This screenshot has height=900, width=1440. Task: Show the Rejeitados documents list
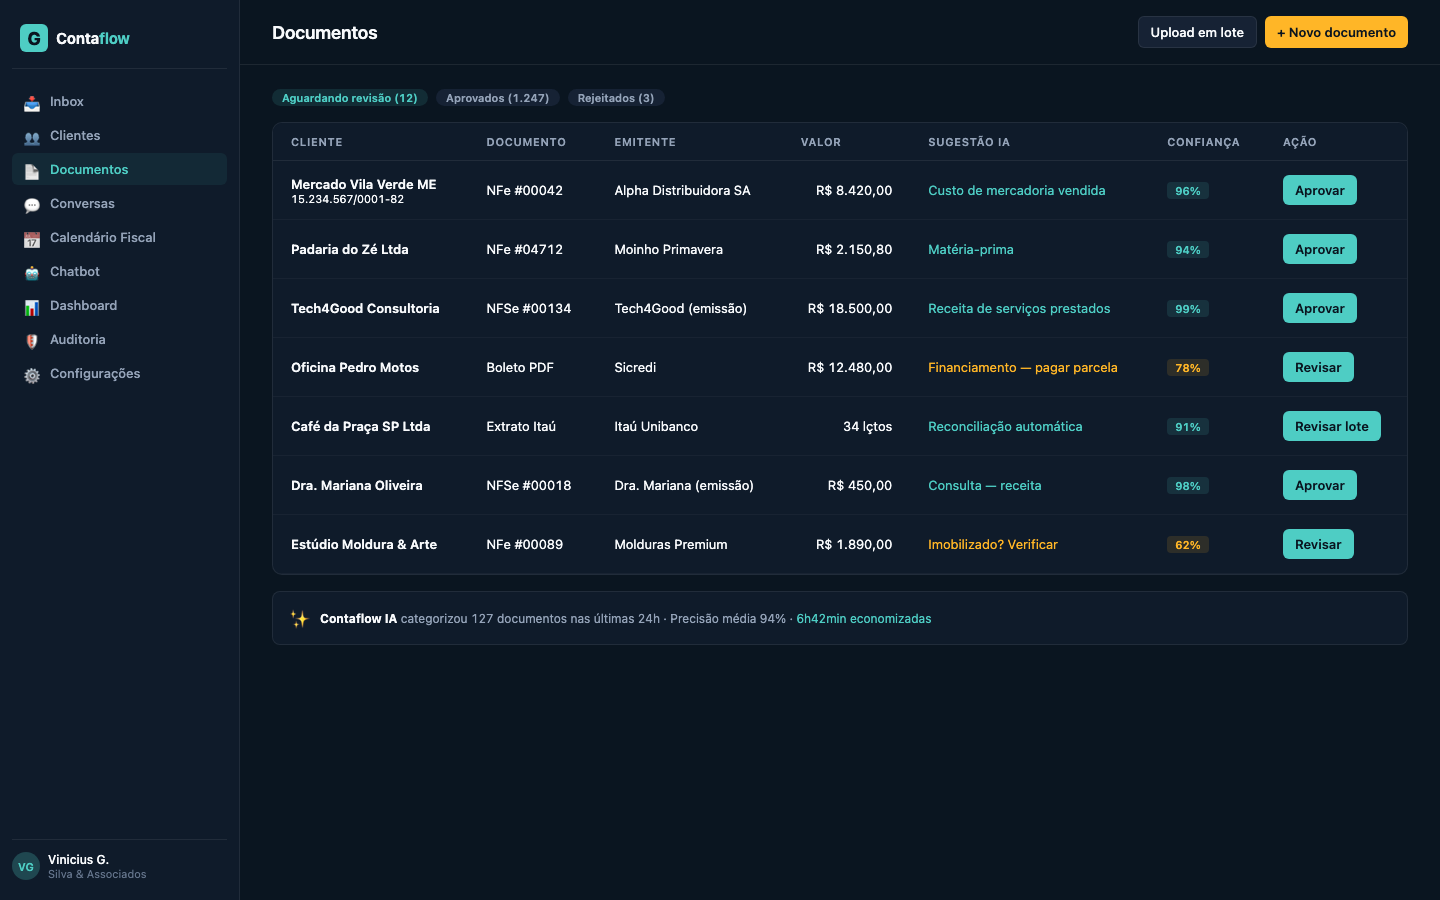615,97
